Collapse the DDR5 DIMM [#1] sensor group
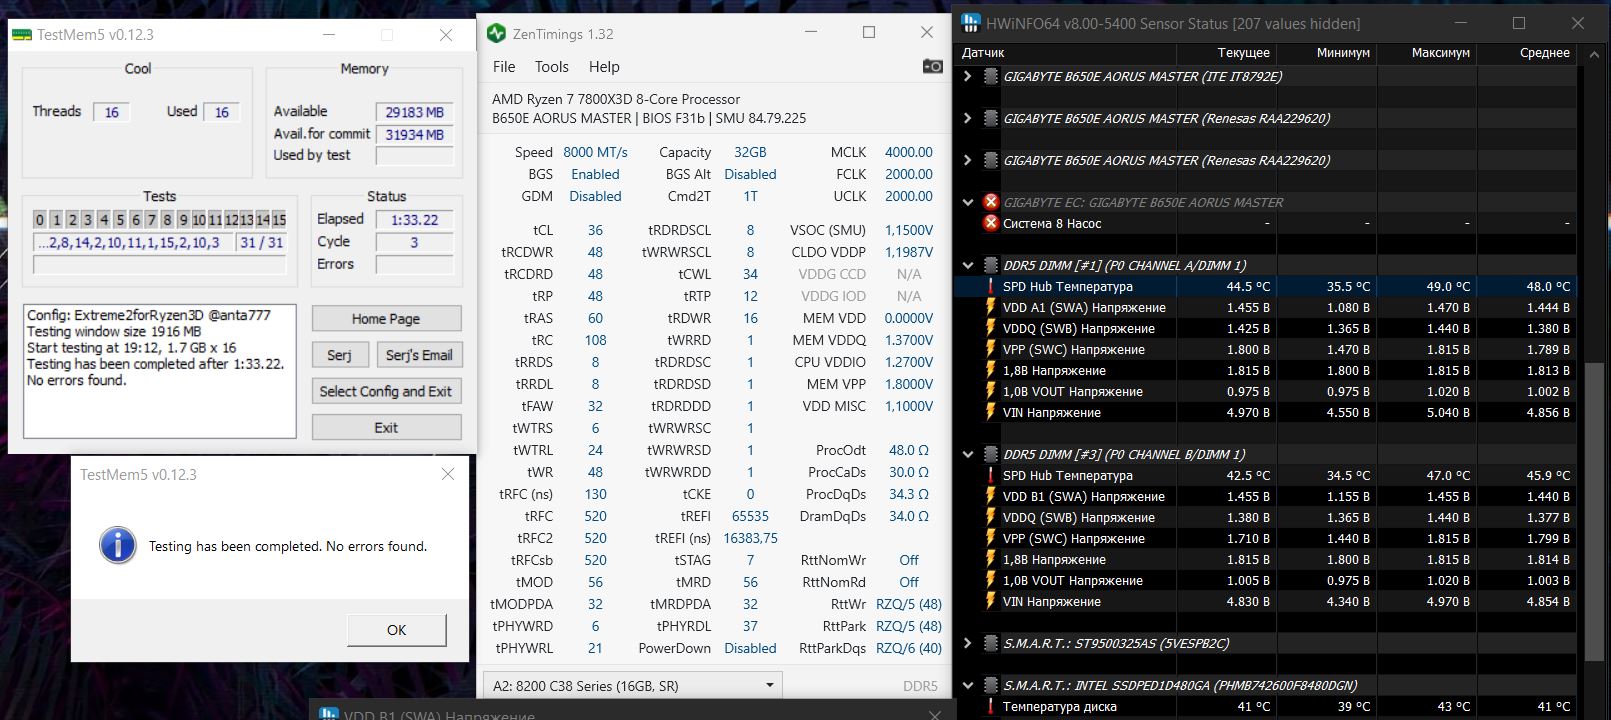1611x720 pixels. (x=967, y=265)
